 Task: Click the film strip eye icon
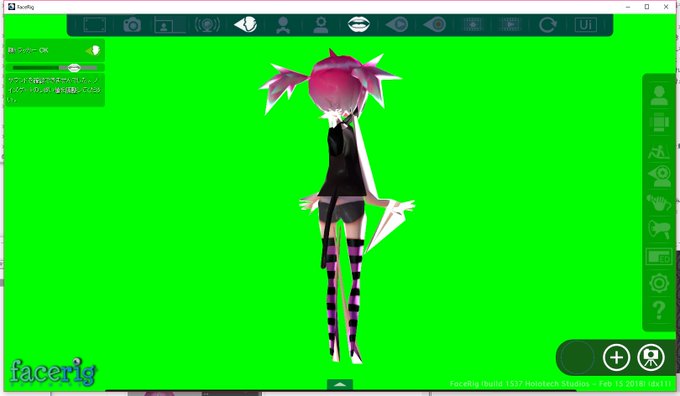tap(473, 25)
